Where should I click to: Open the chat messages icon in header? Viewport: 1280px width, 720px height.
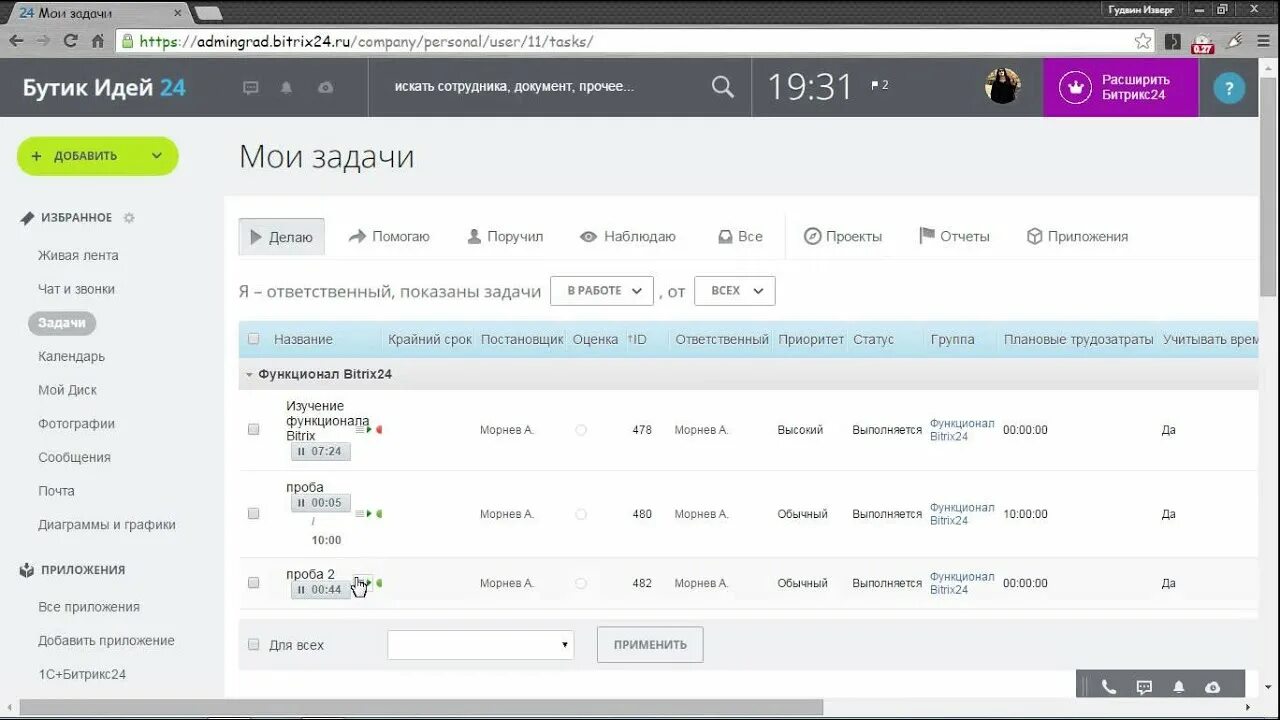[x=251, y=88]
